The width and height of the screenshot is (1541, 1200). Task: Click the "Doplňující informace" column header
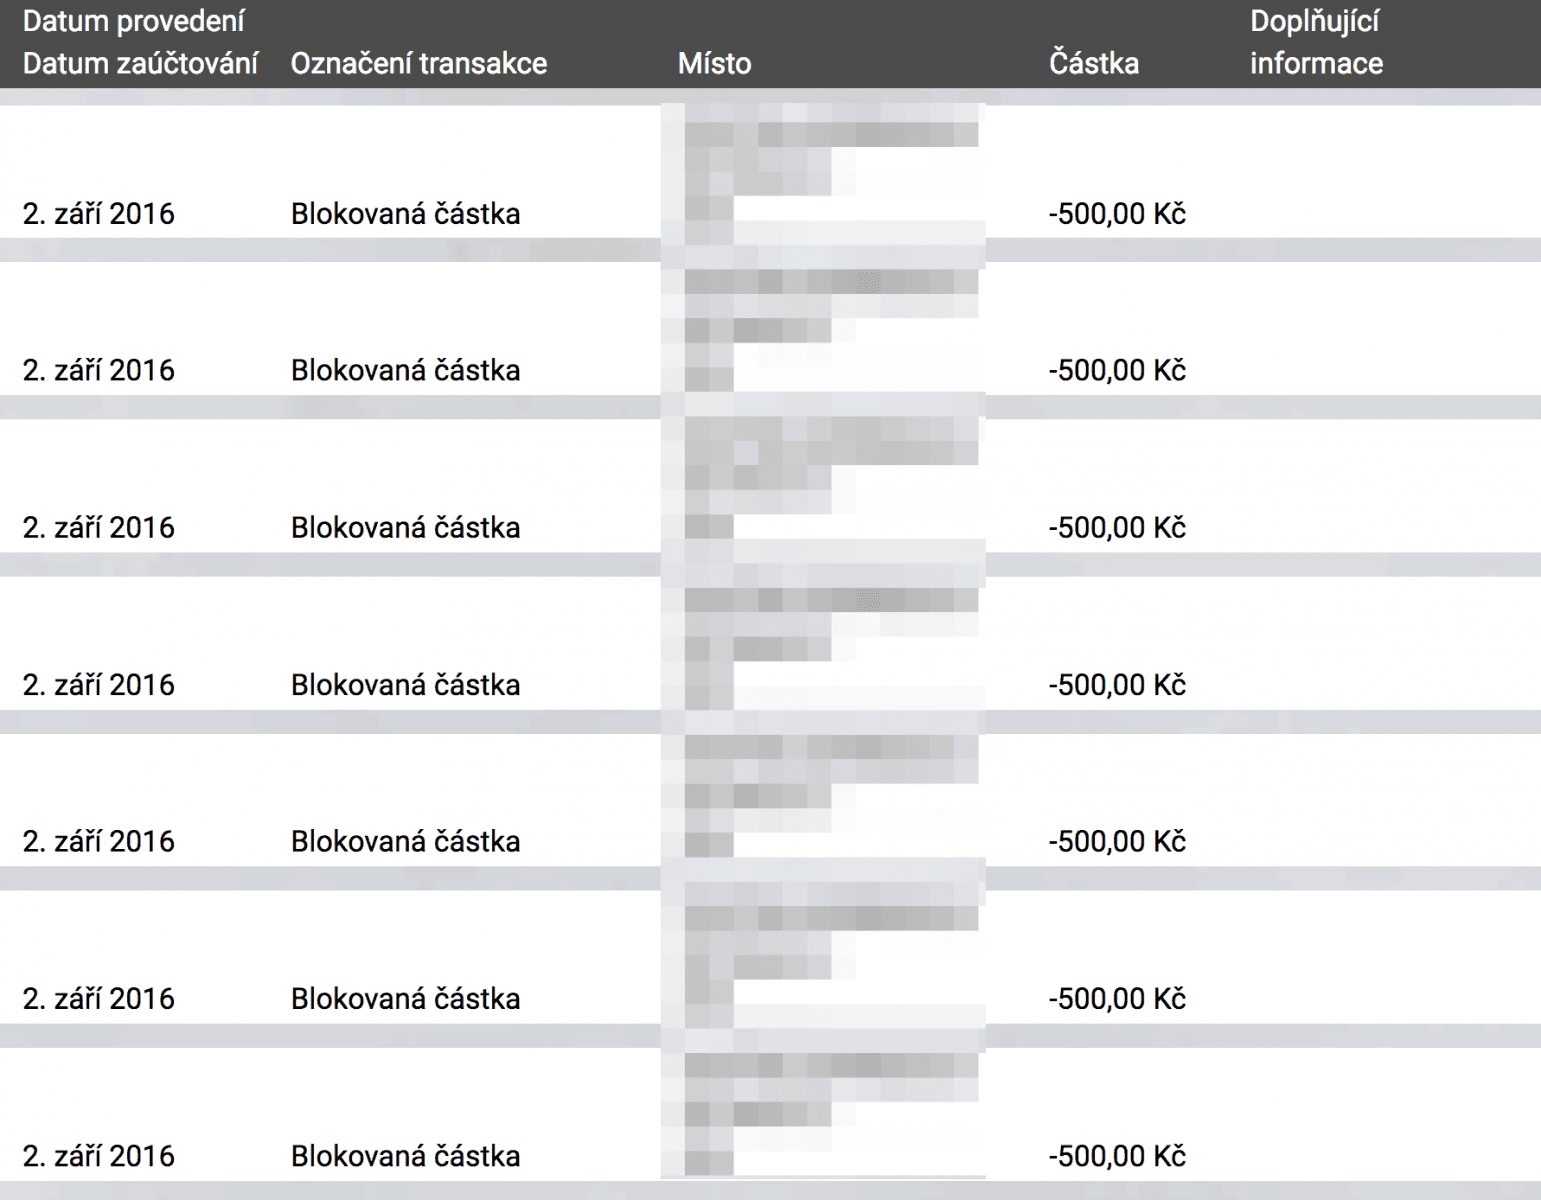coord(1316,42)
